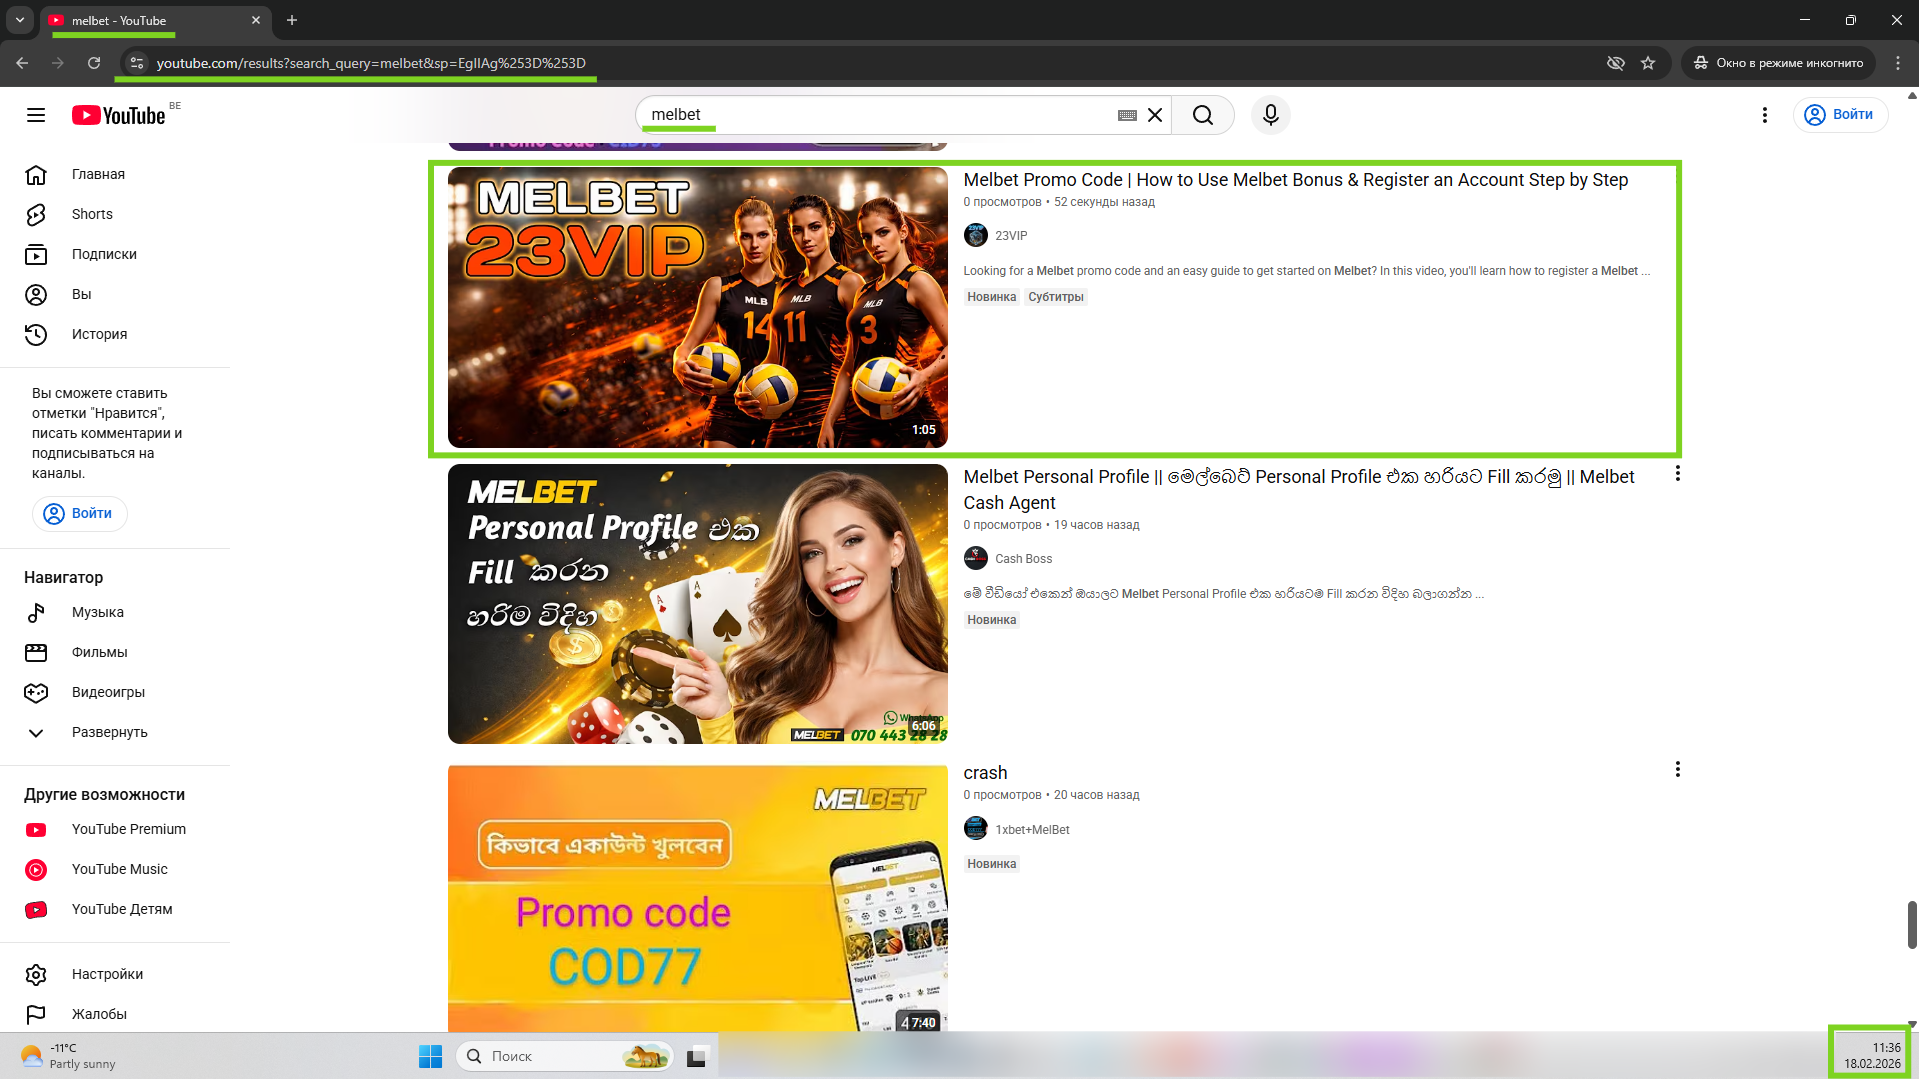Open Настройки in the sidebar
This screenshot has height=1079, width=1919.
[115, 974]
